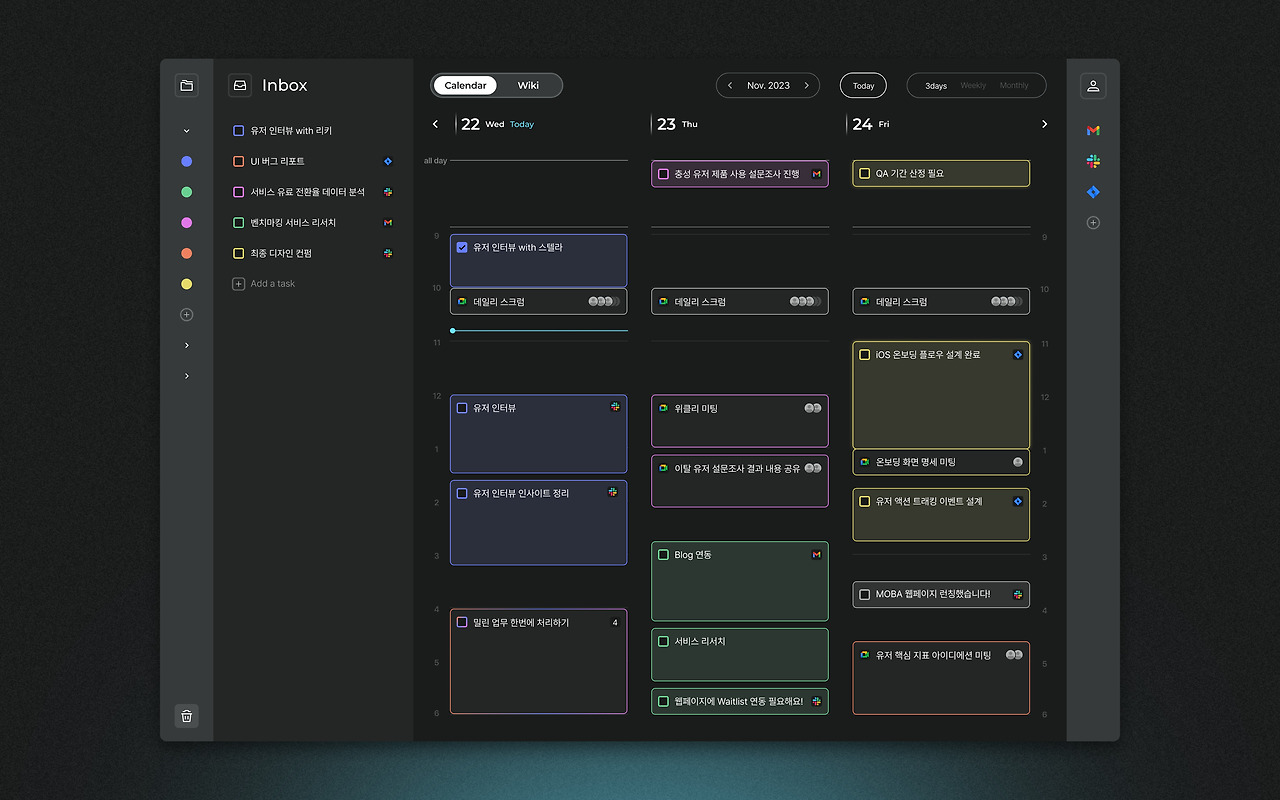Switch to the Wiki tab
This screenshot has width=1280, height=800.
(528, 86)
